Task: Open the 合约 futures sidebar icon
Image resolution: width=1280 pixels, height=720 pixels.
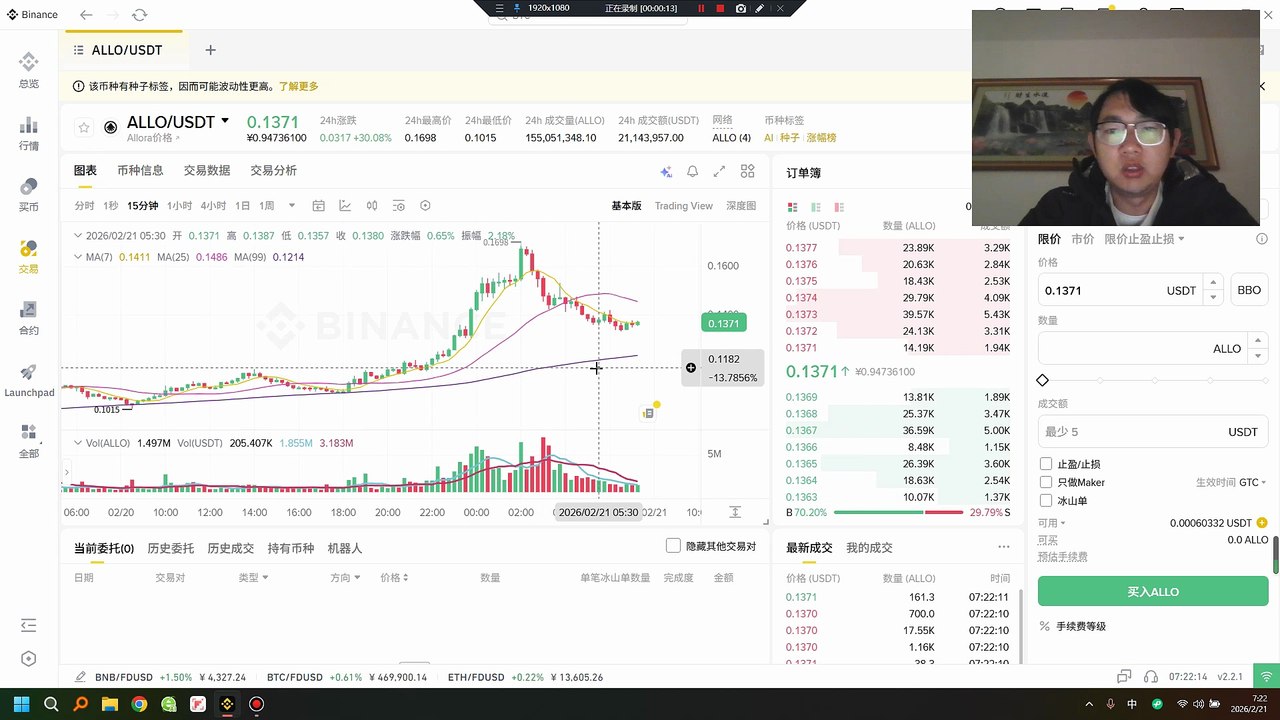Action: click(28, 310)
